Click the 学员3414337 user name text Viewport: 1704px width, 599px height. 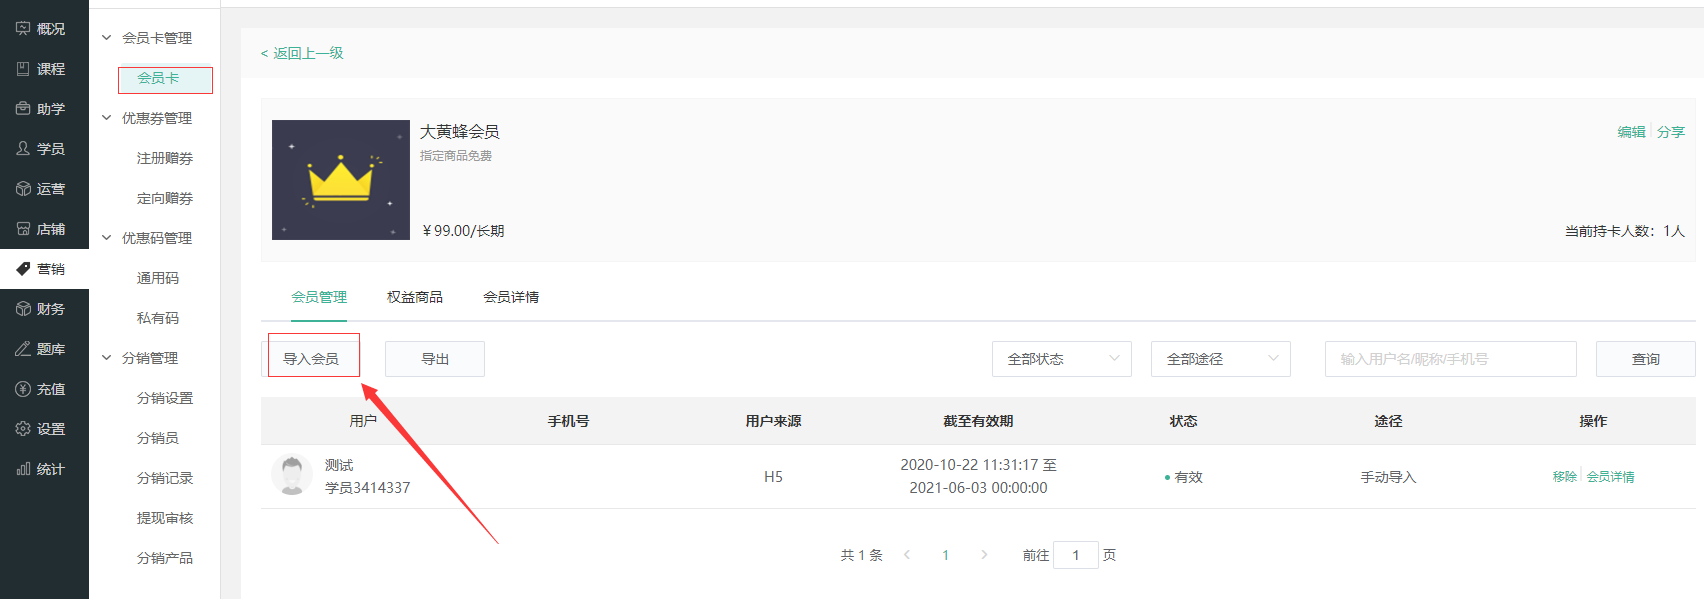coord(367,488)
